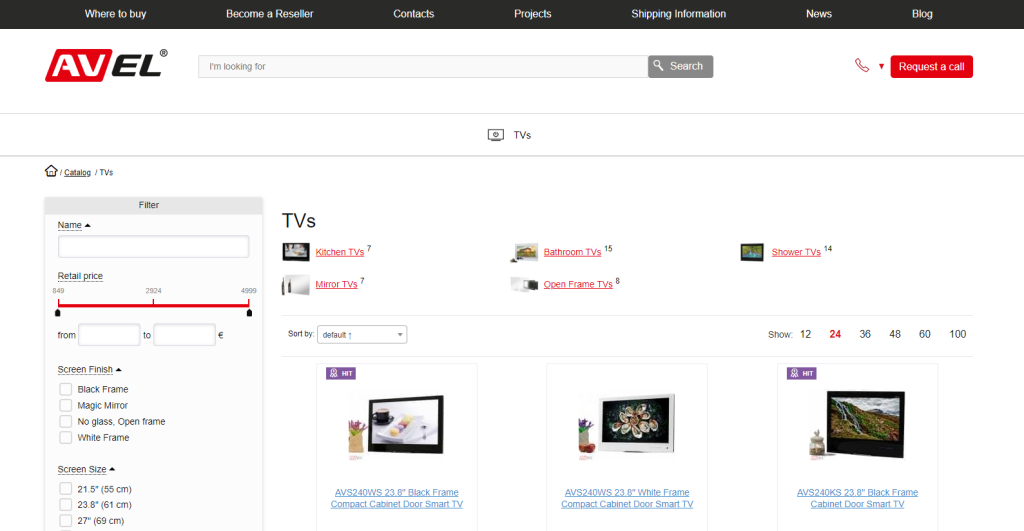Follow the Catalog breadcrumb link

[77, 172]
